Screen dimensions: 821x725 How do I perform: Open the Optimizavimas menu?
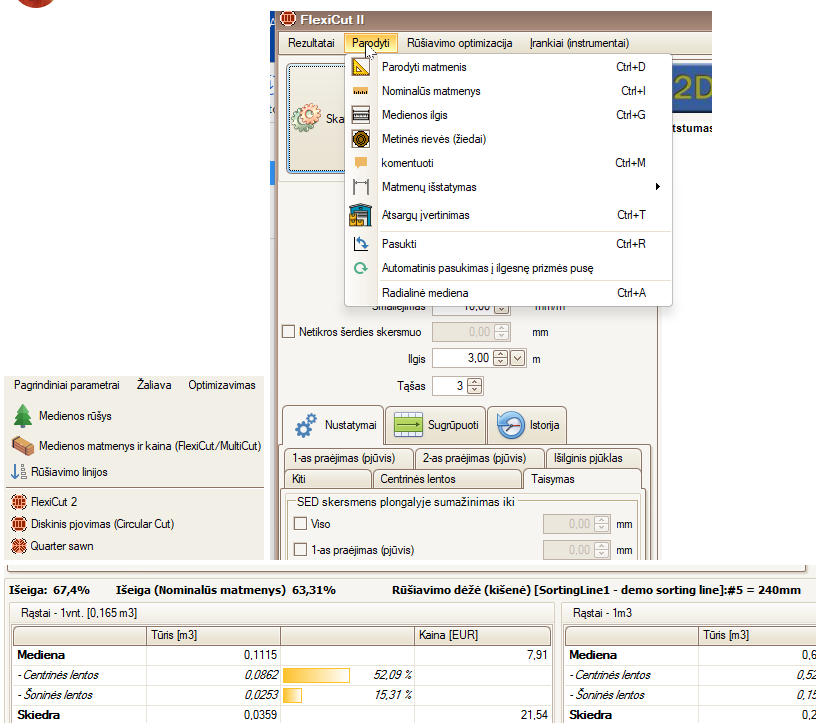pos(222,385)
